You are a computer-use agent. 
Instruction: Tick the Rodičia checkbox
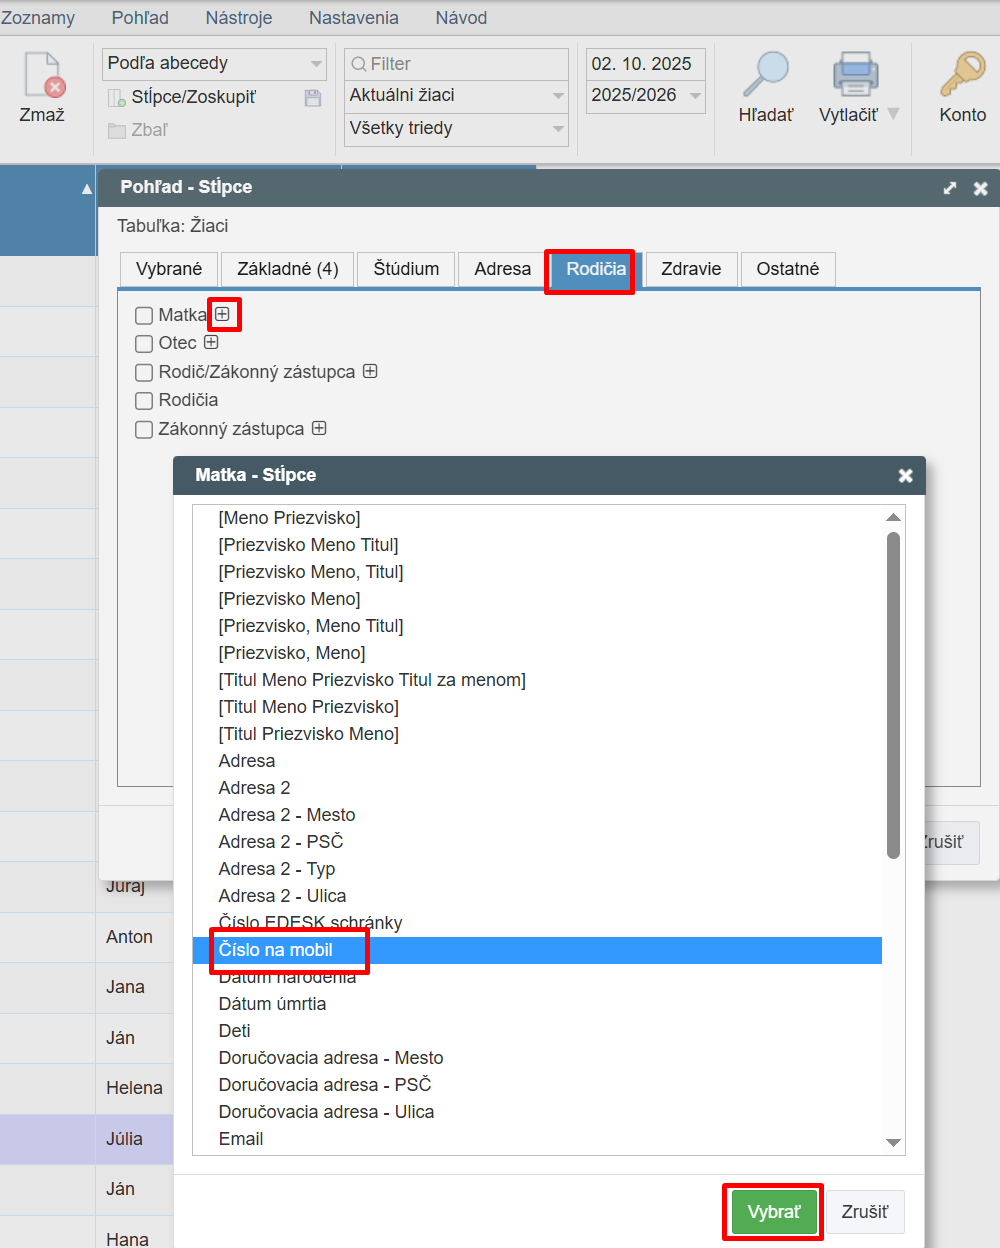pos(144,401)
